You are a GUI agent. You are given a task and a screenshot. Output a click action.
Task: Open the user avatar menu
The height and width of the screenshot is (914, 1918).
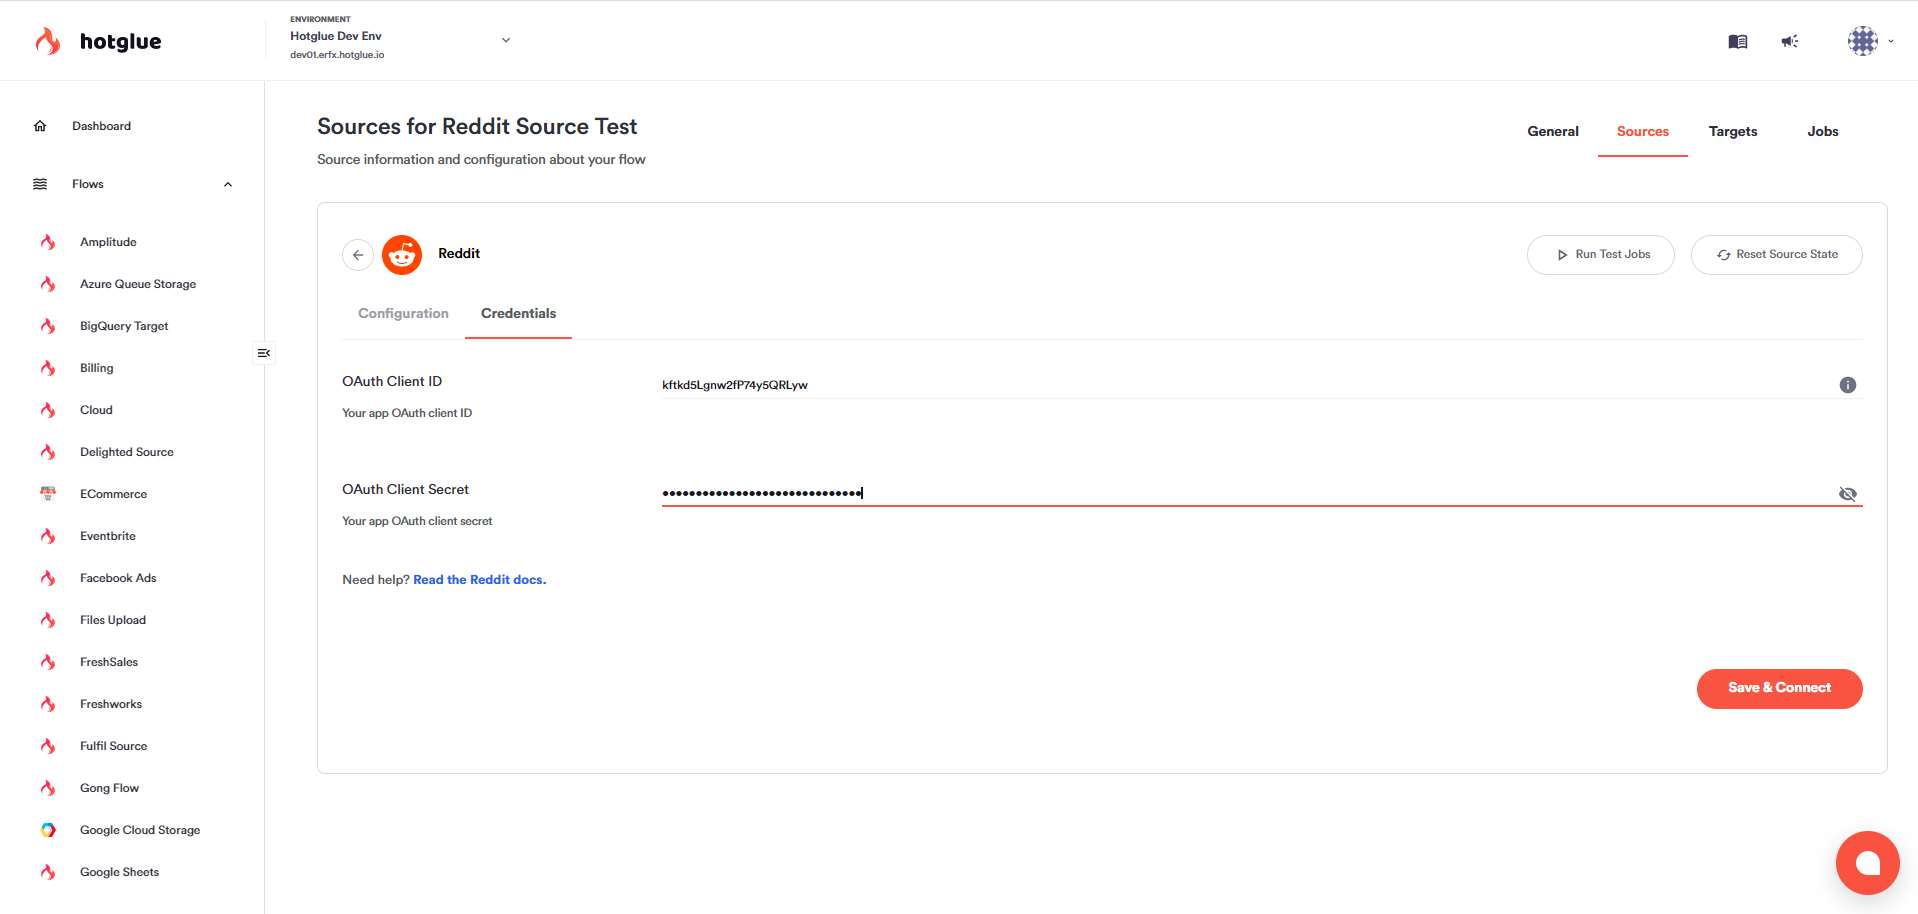[x=1863, y=41]
